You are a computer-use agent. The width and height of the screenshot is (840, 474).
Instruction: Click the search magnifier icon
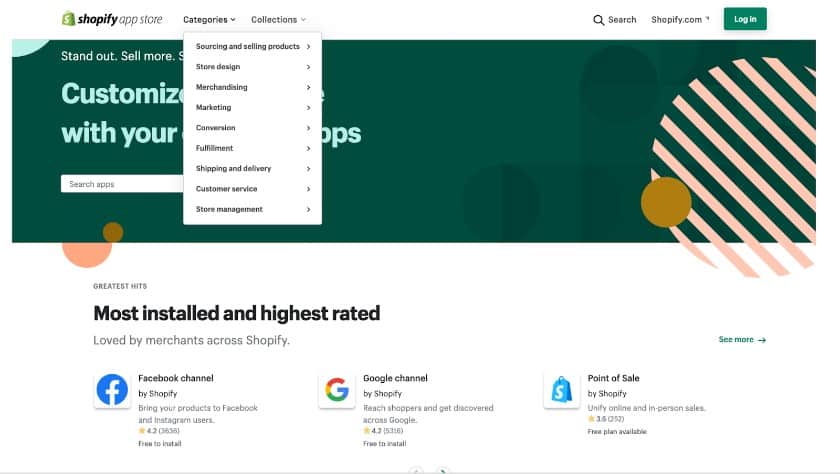(598, 20)
